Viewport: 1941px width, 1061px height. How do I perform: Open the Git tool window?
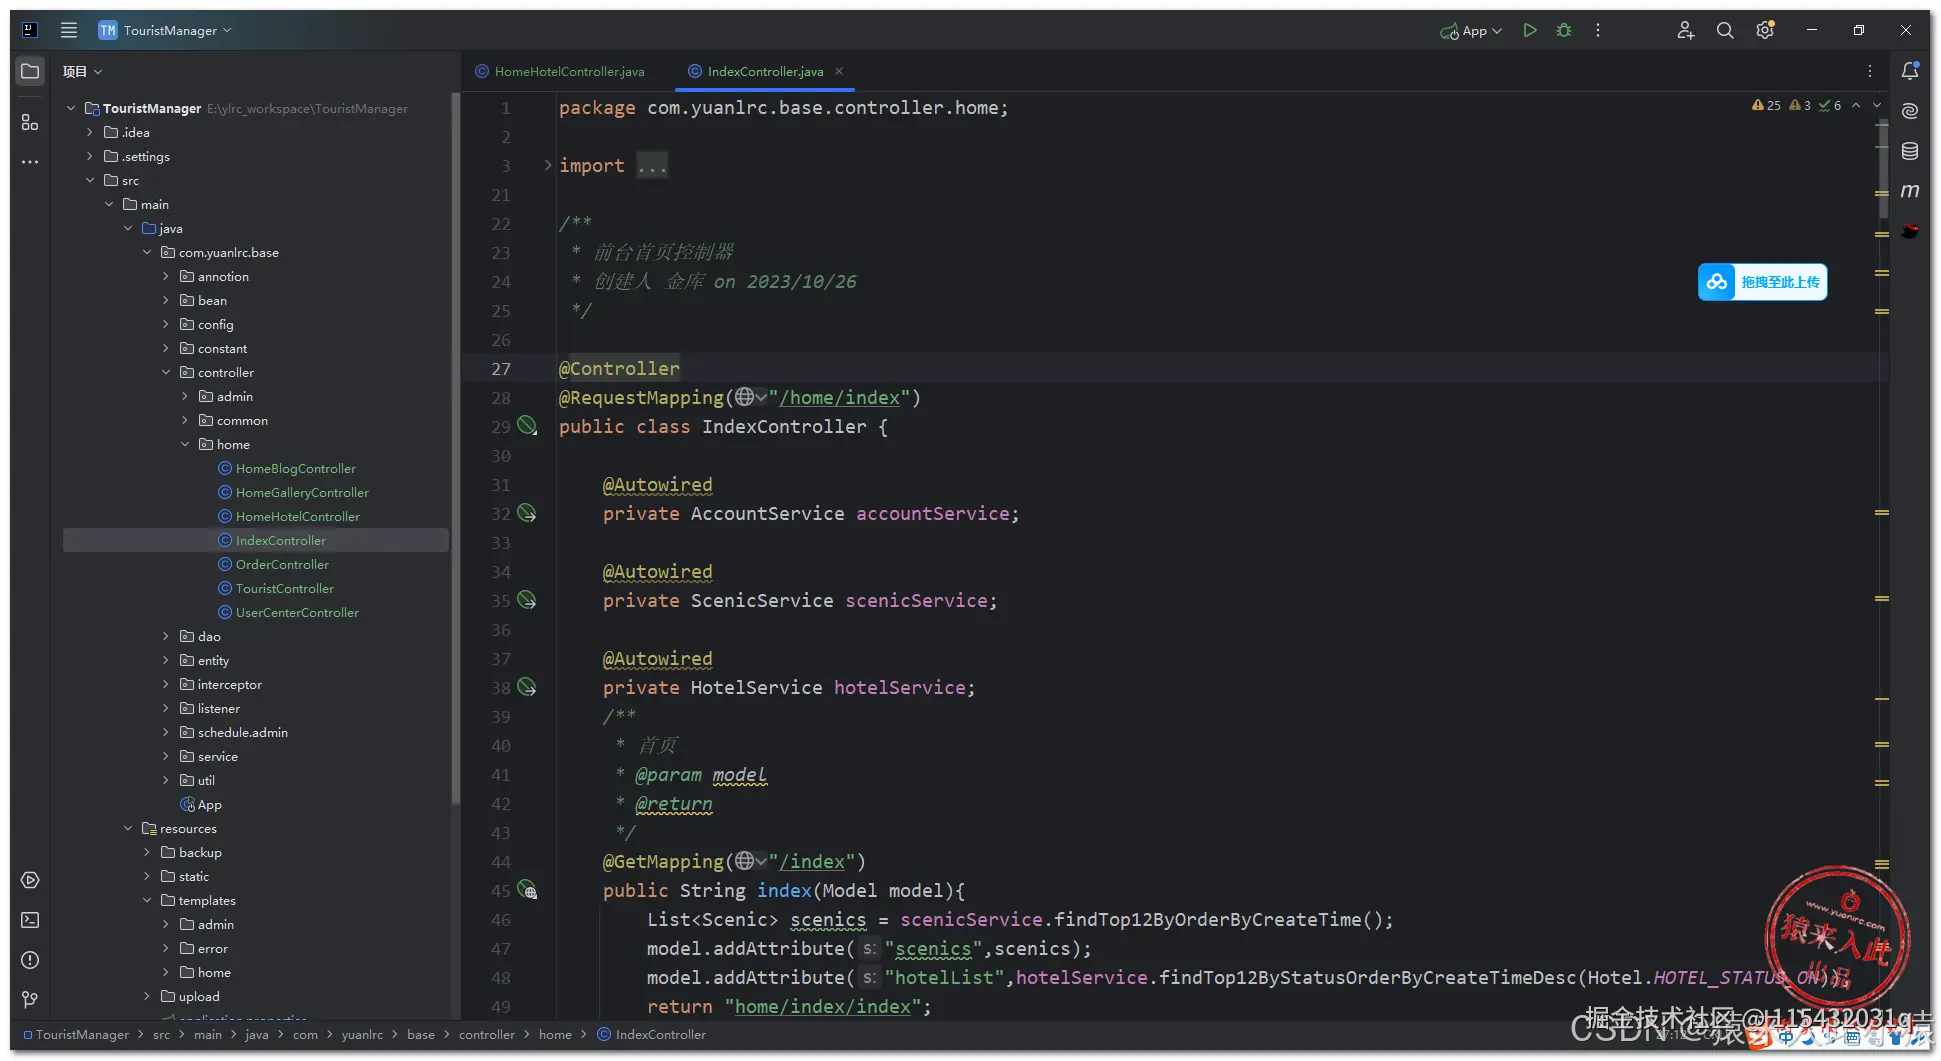point(30,1000)
